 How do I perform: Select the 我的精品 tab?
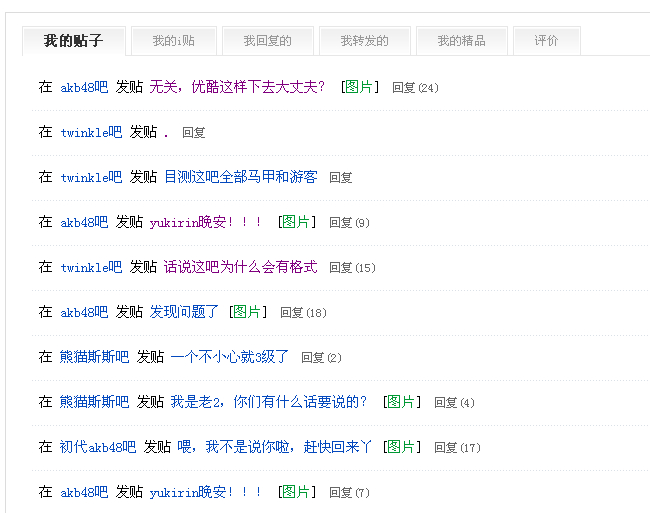tap(462, 41)
